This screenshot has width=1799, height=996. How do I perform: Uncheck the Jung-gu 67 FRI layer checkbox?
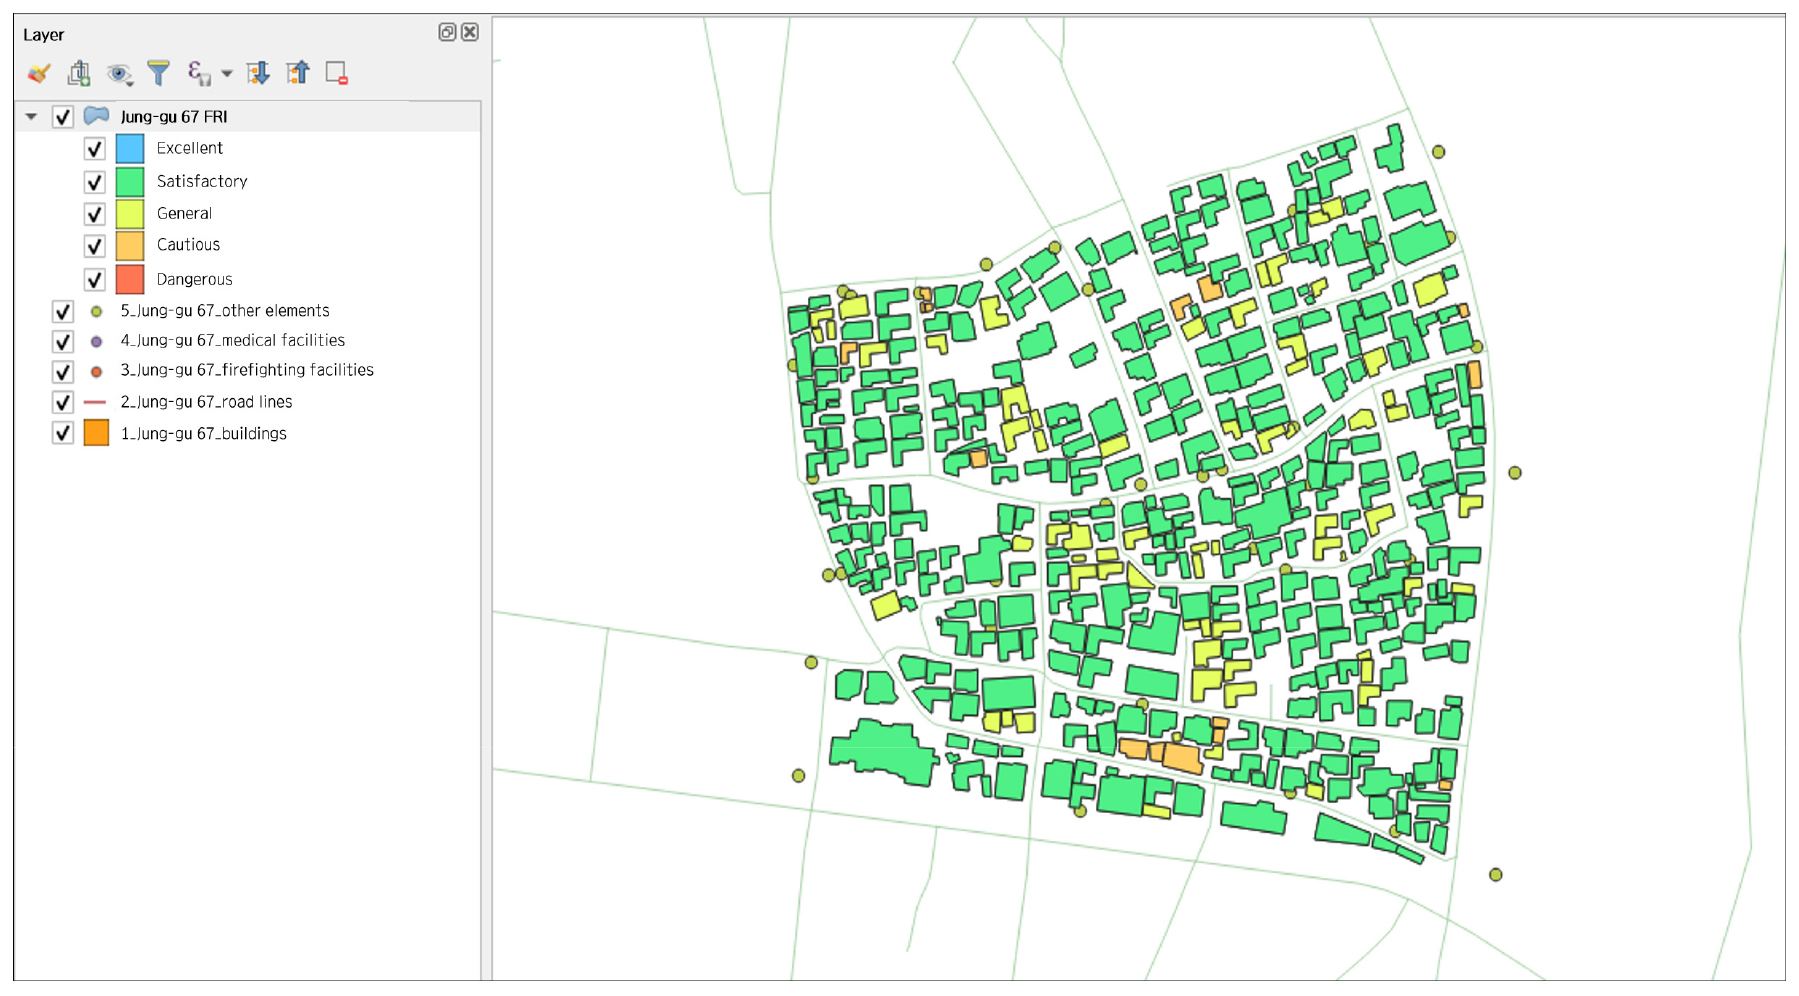pyautogui.click(x=63, y=117)
